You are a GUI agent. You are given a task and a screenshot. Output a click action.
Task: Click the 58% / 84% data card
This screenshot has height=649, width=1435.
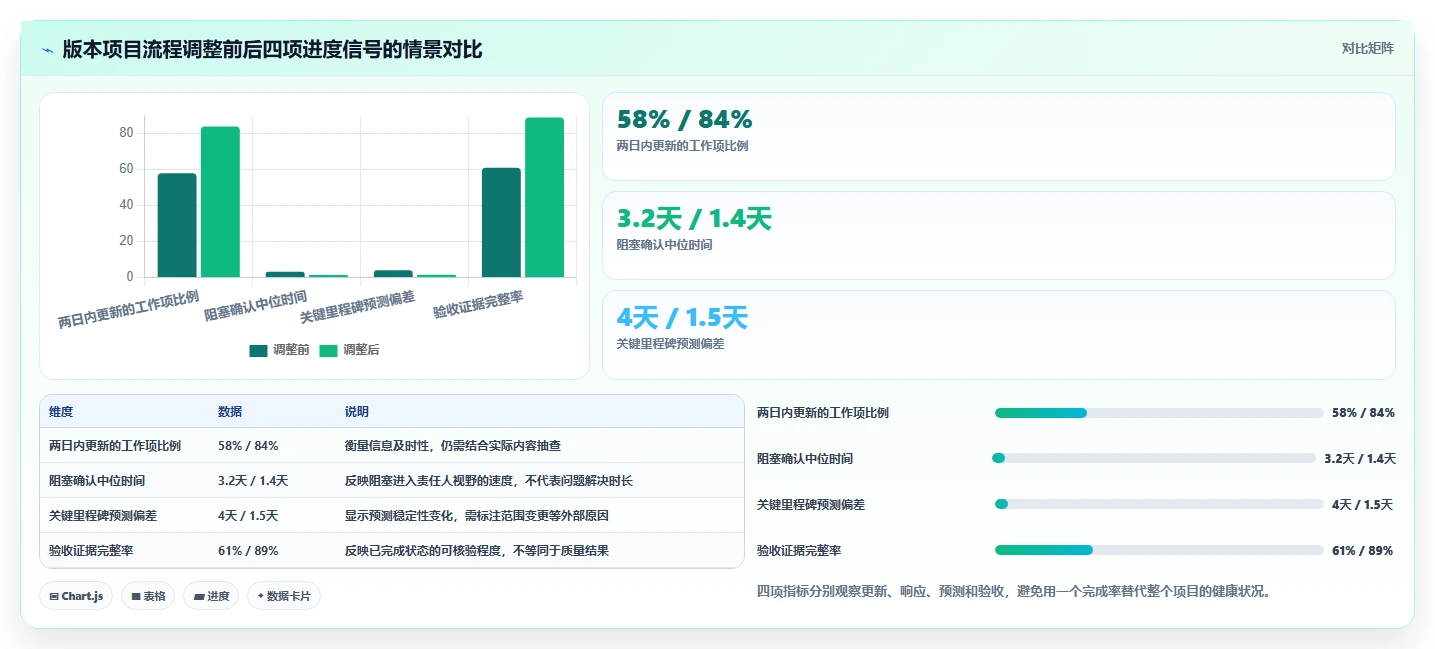(x=998, y=136)
